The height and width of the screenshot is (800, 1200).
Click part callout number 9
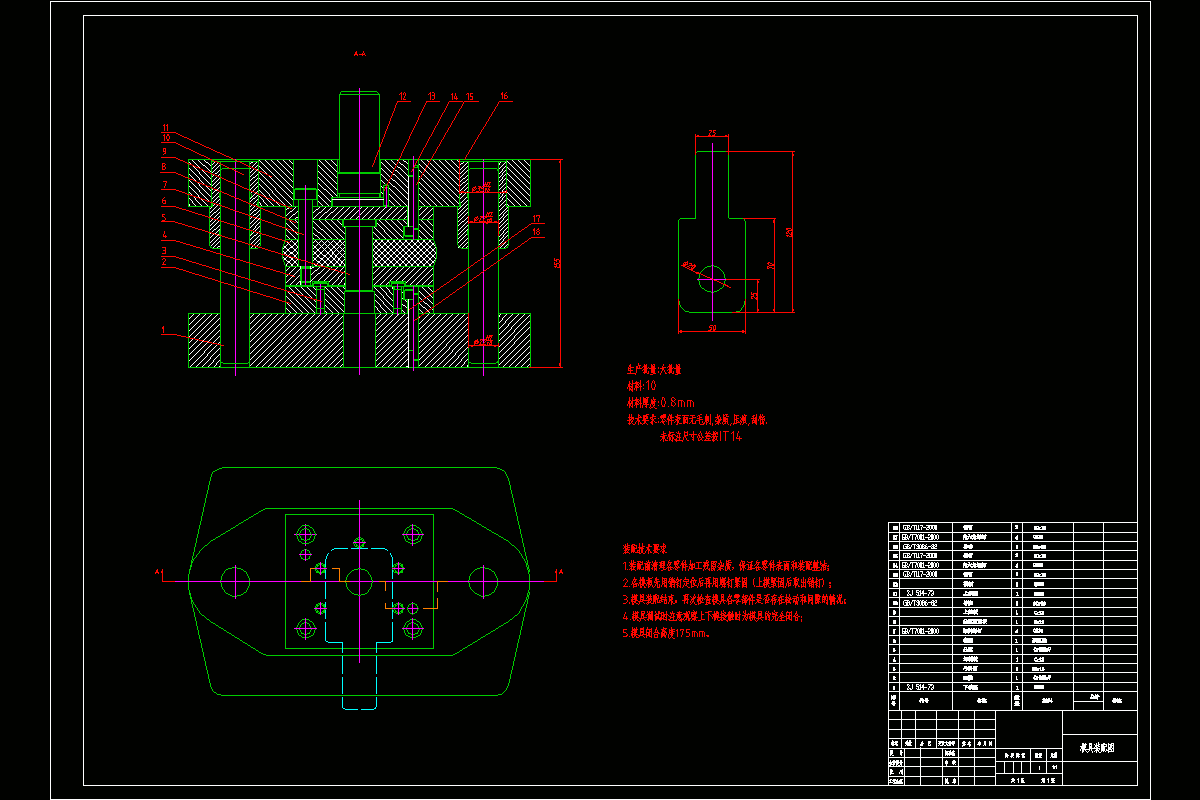pyautogui.click(x=165, y=151)
